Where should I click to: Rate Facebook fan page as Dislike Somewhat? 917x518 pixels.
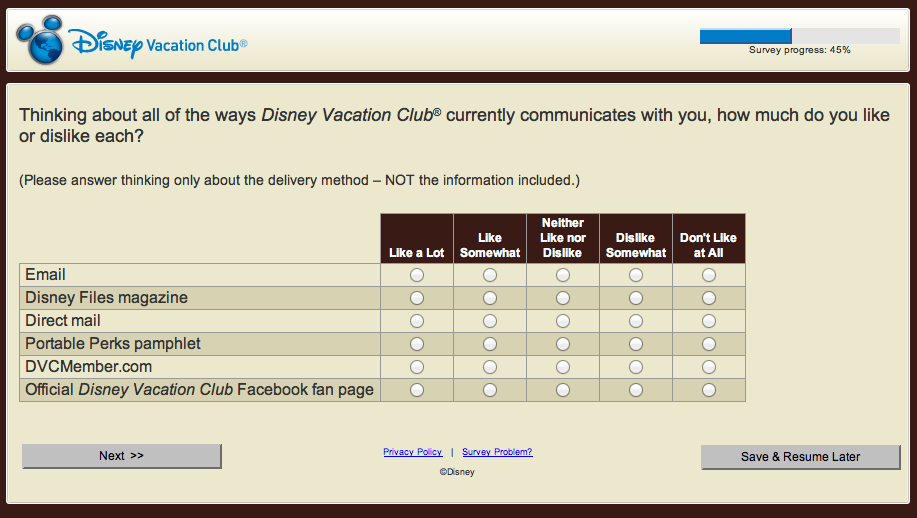(636, 390)
